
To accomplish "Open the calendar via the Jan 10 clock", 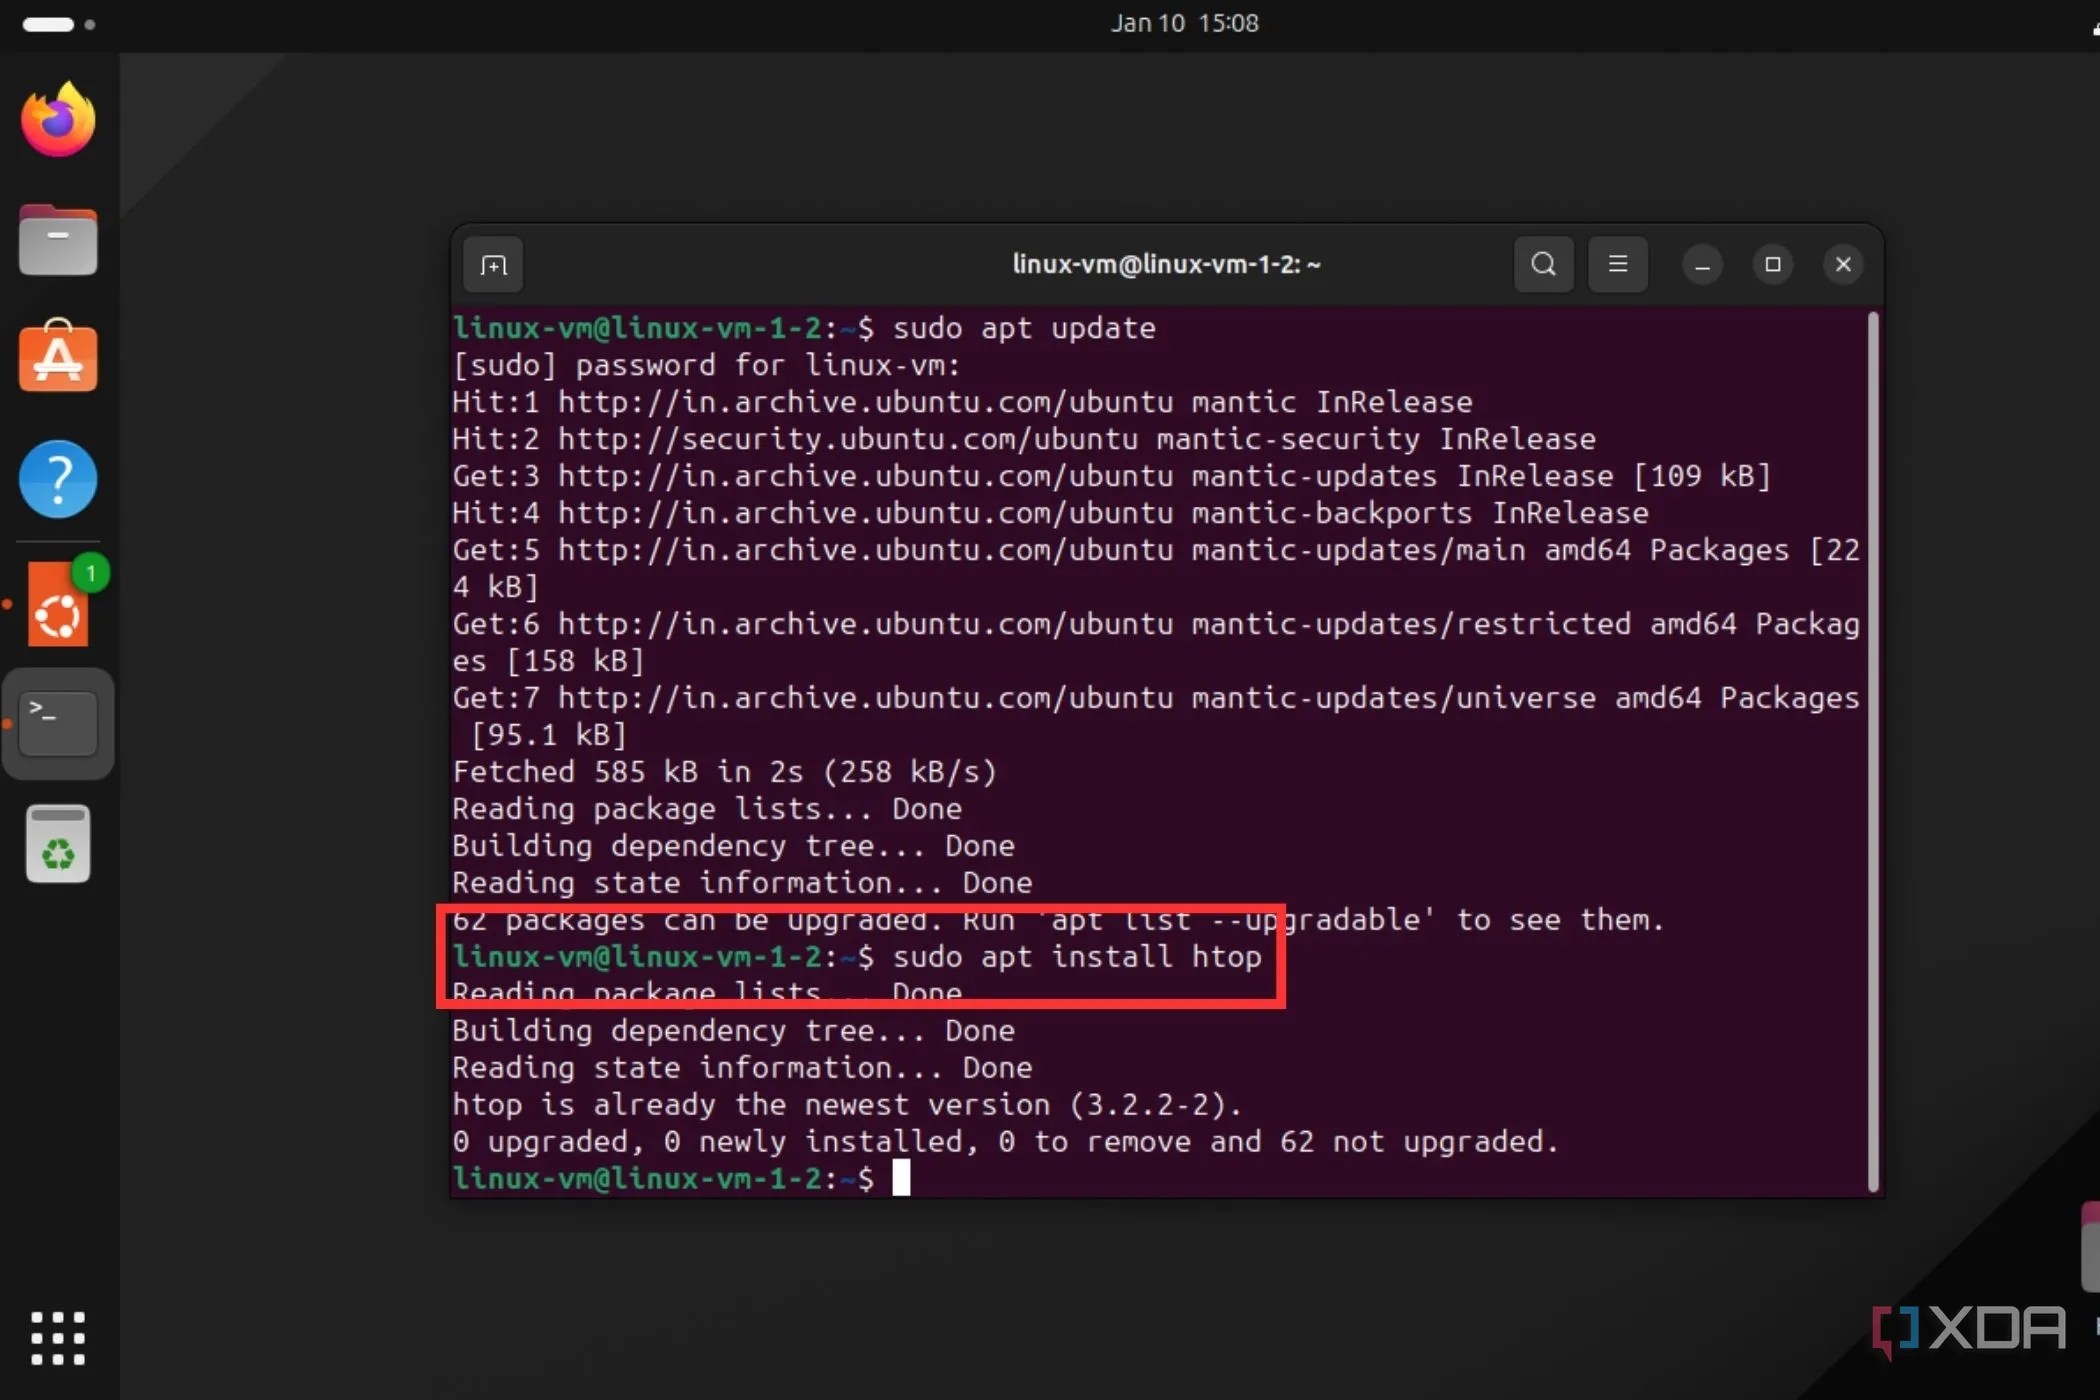I will pyautogui.click(x=1183, y=22).
